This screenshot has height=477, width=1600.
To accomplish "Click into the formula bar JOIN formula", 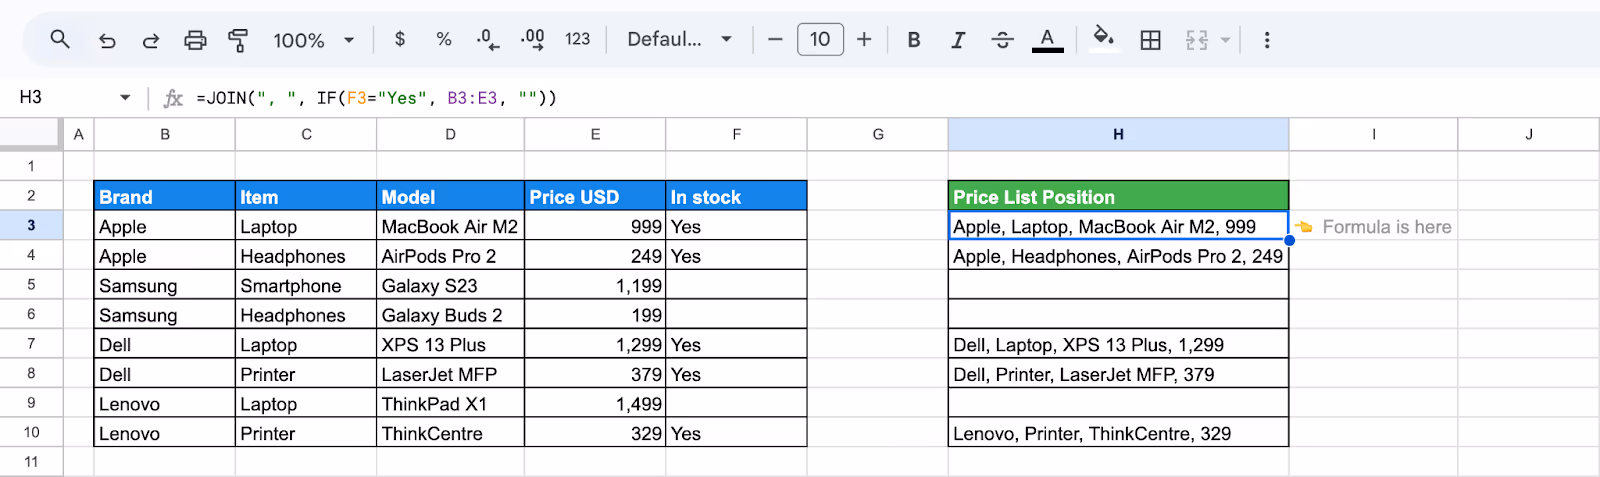I will point(376,98).
